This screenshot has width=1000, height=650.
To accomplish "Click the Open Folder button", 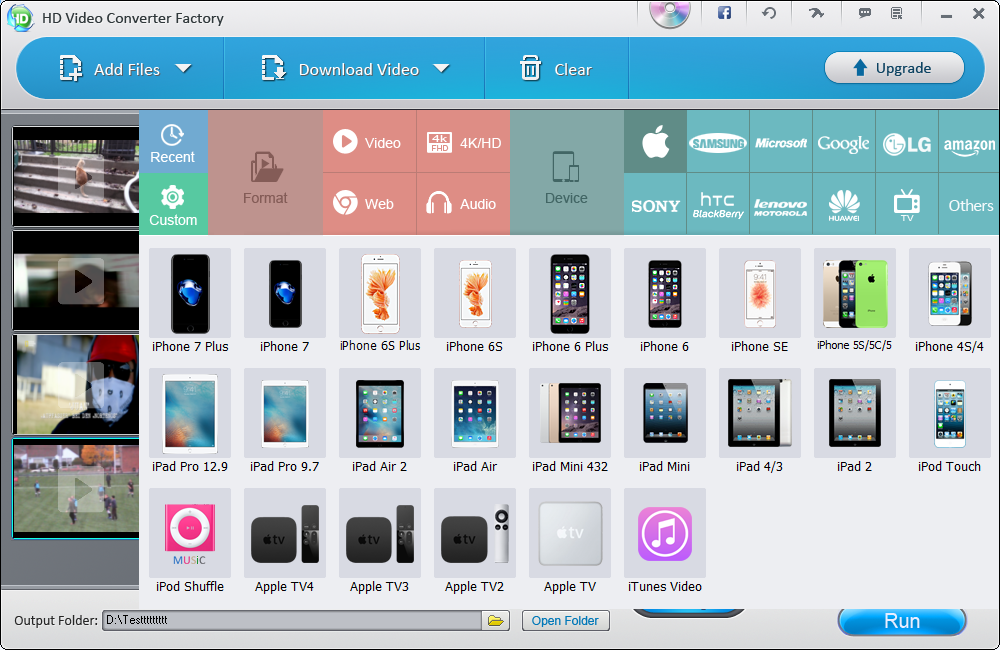I will [565, 621].
